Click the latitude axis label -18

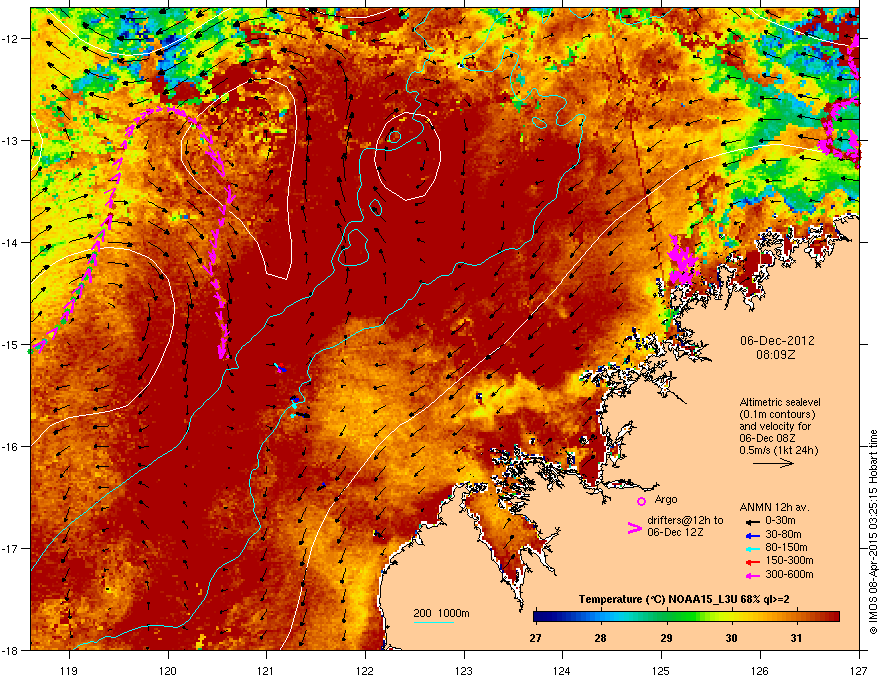pos(10,651)
